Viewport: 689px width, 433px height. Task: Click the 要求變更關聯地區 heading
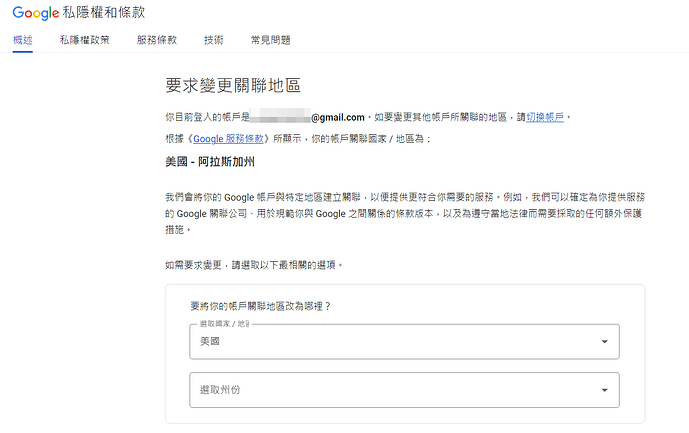(233, 85)
